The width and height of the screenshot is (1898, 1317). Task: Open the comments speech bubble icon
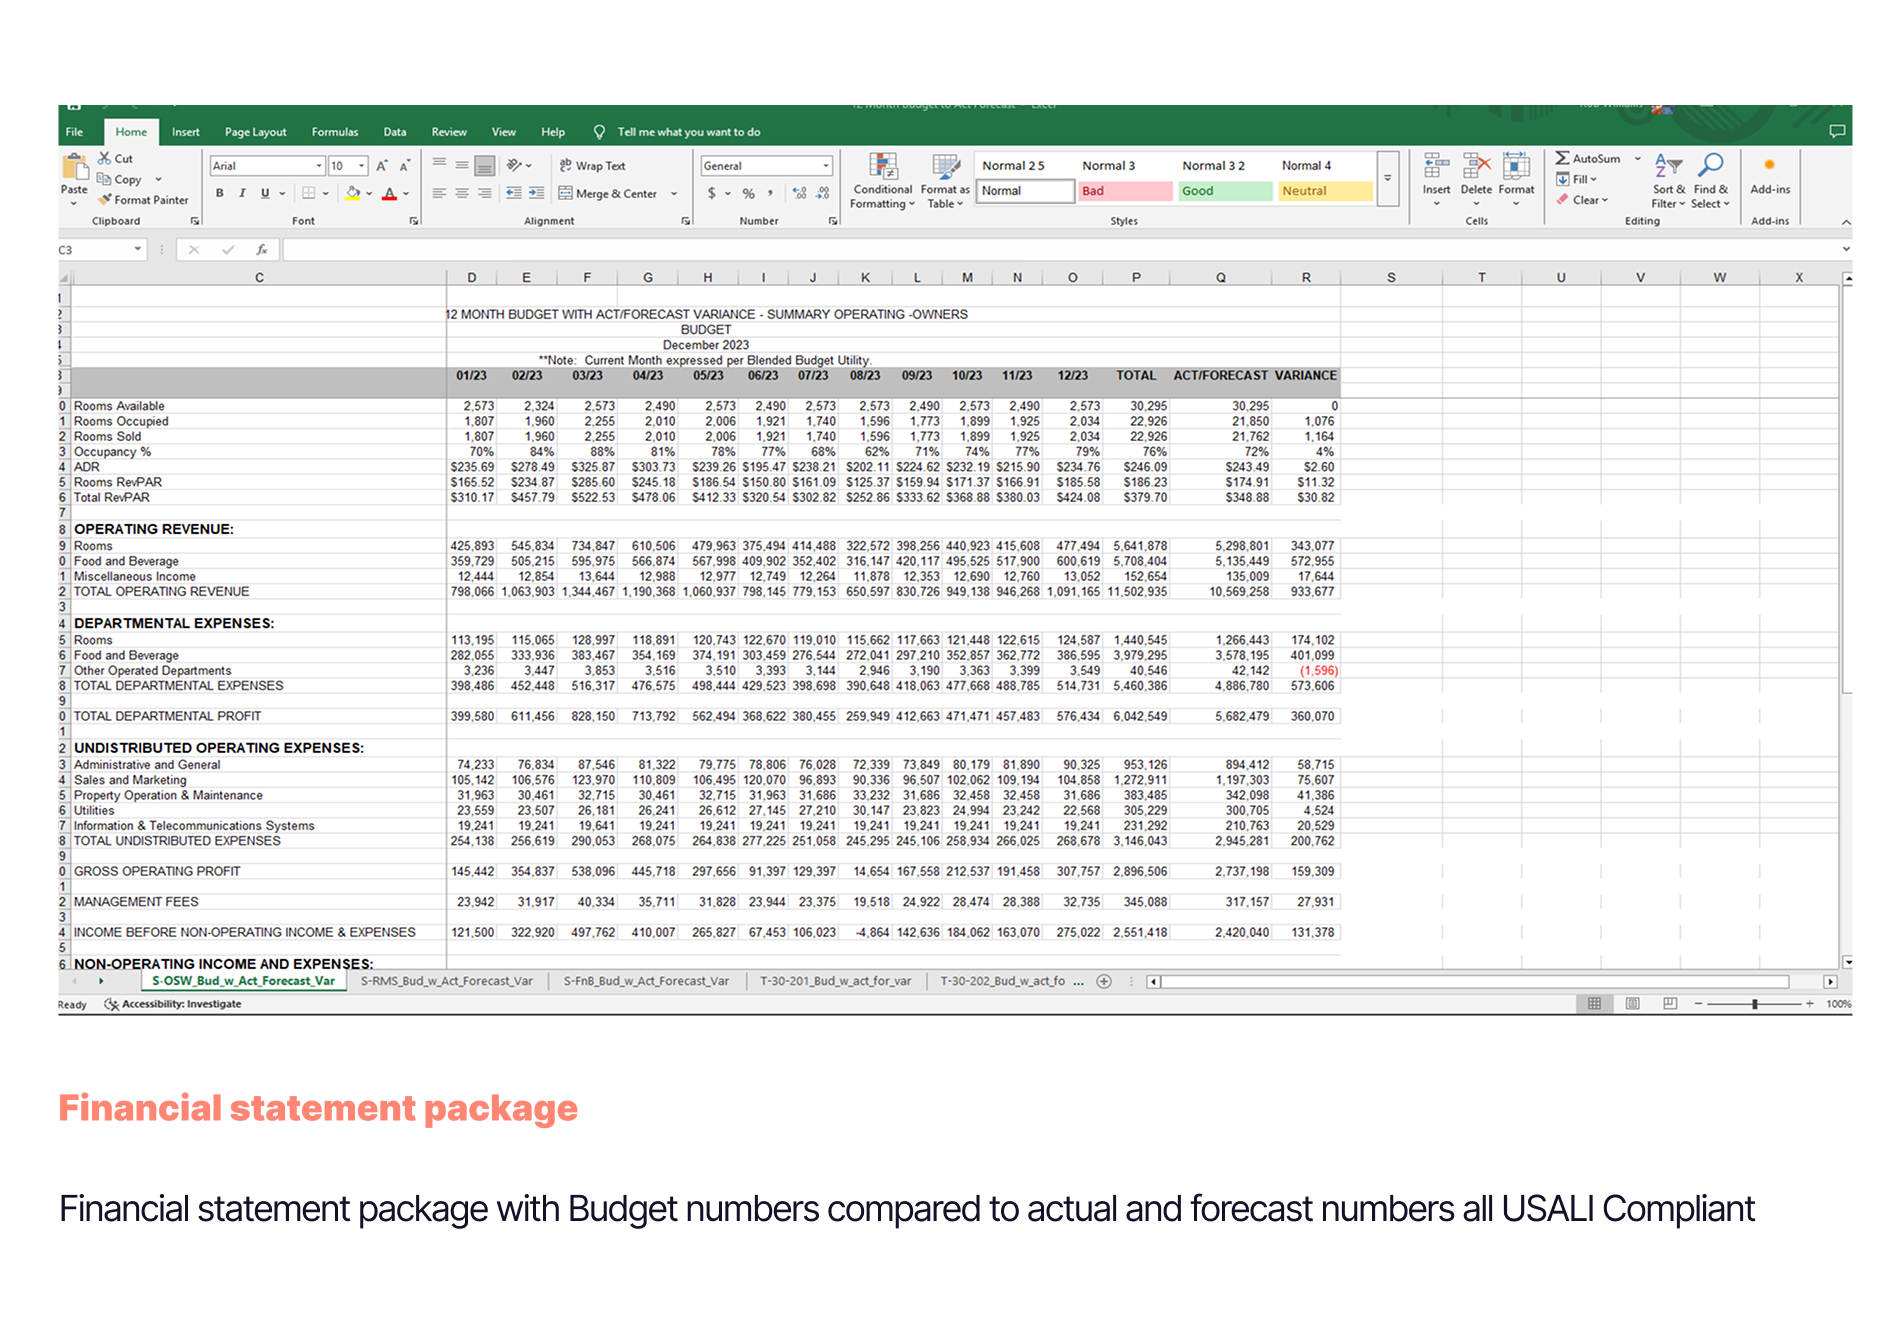point(1837,131)
